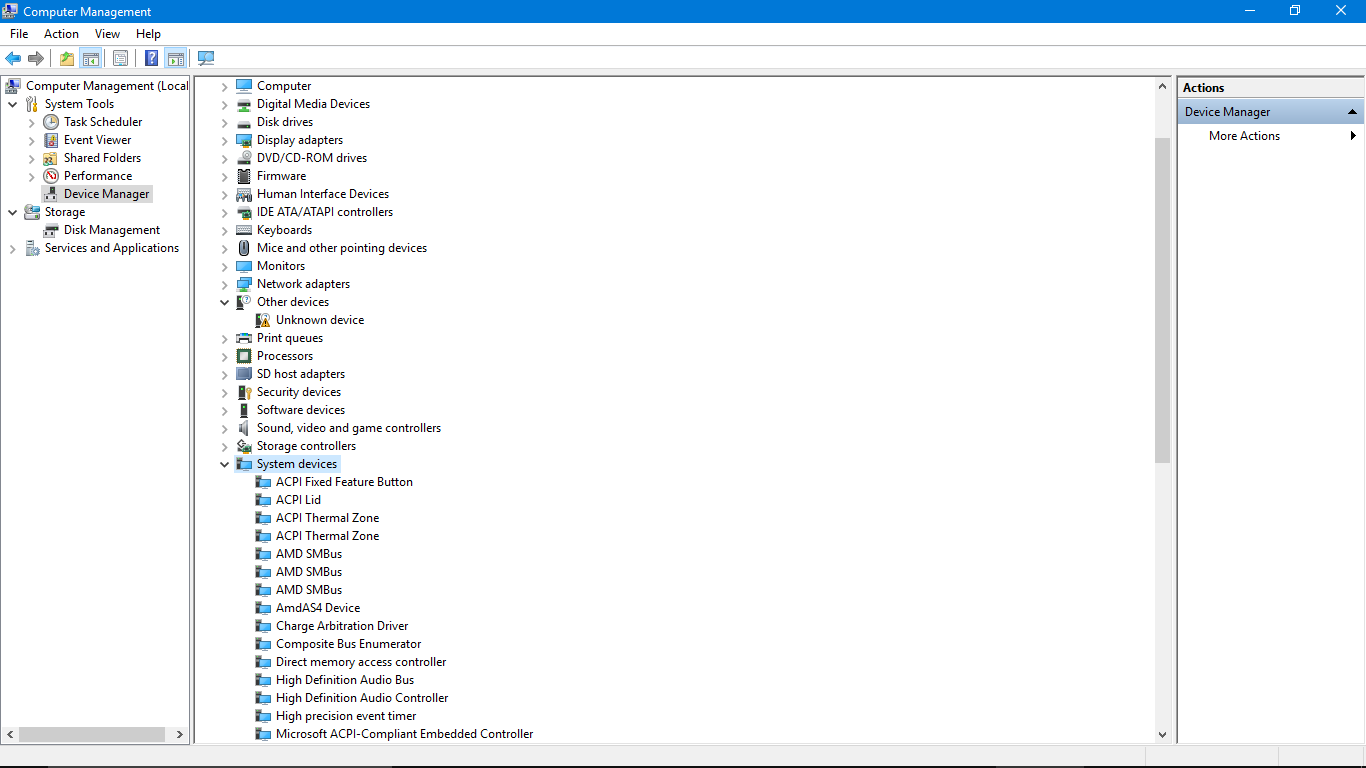This screenshot has width=1366, height=768.
Task: Collapse the Storage tree node
Action: point(12,212)
